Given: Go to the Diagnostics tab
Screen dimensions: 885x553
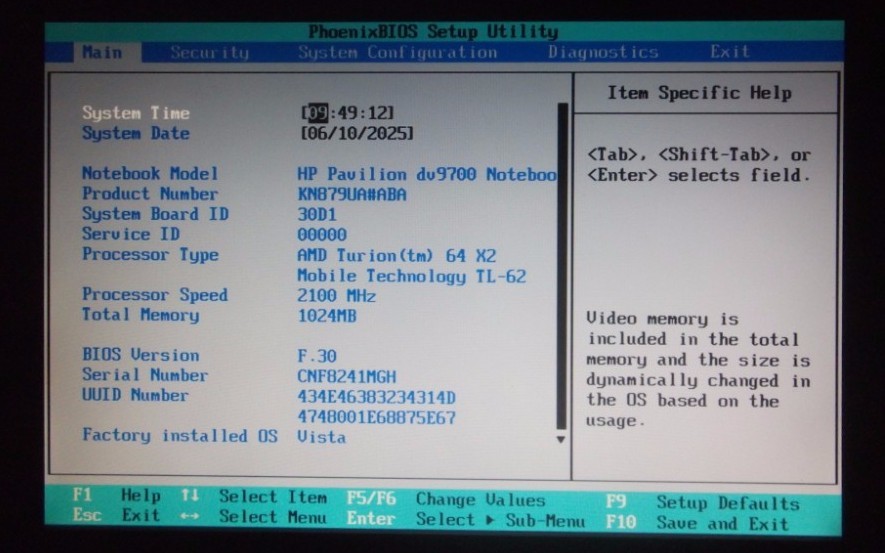Looking at the screenshot, I should 603,52.
